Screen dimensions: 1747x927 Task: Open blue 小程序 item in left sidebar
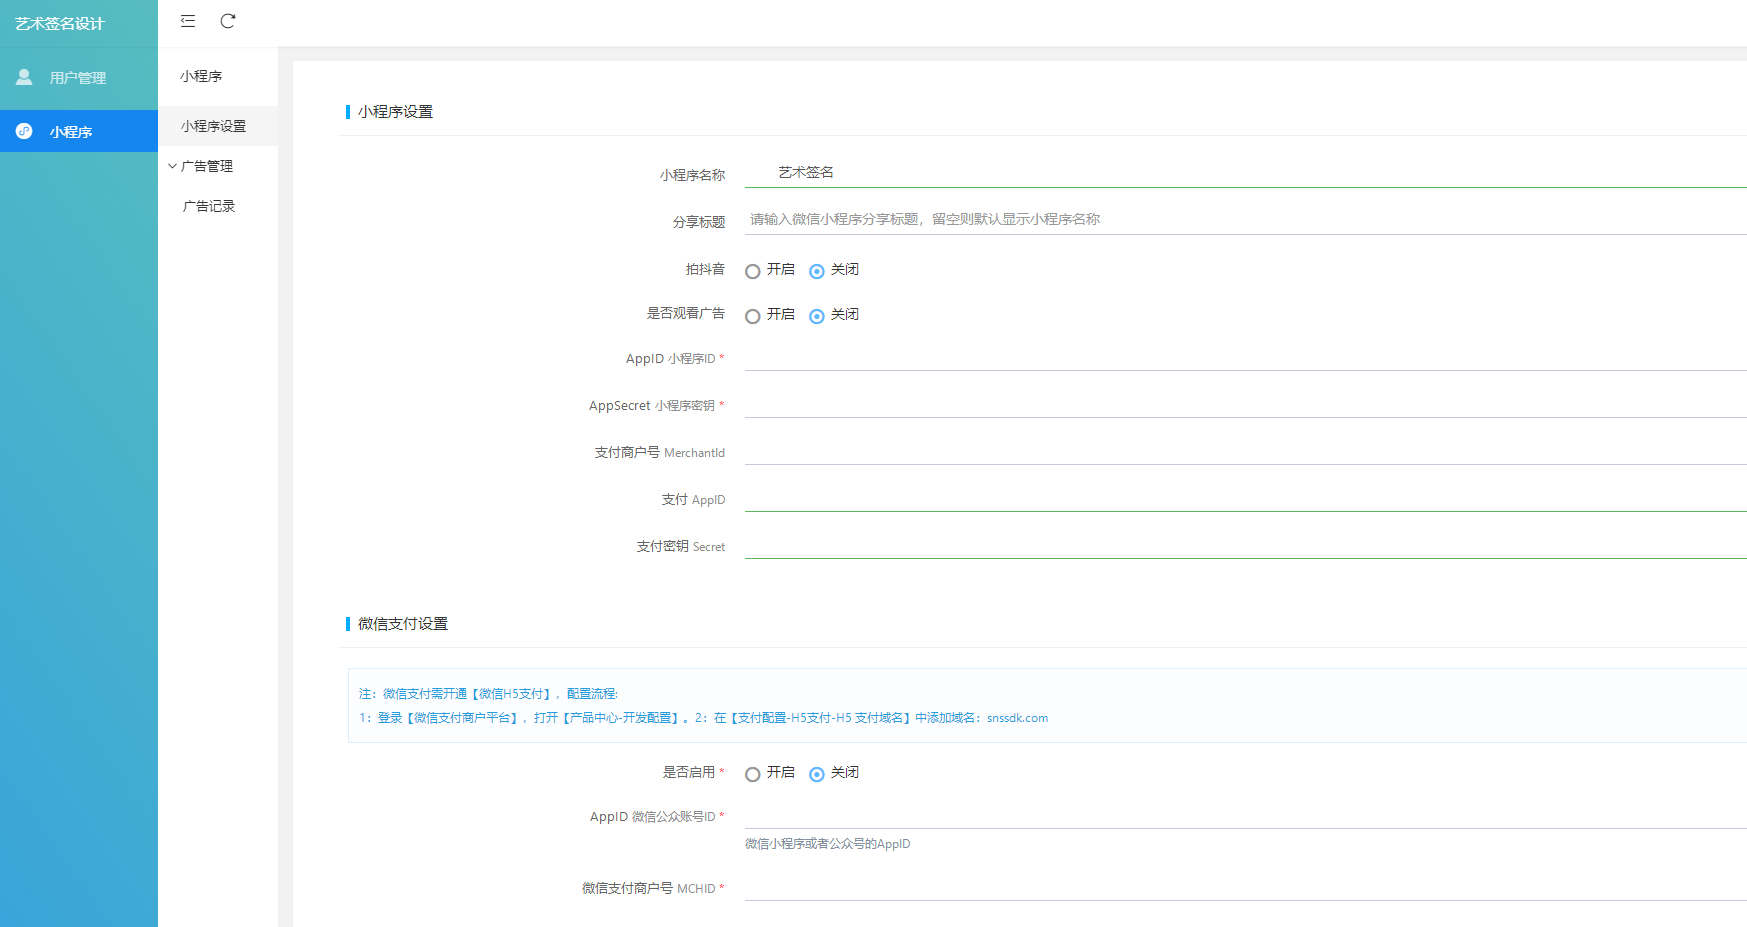point(79,131)
